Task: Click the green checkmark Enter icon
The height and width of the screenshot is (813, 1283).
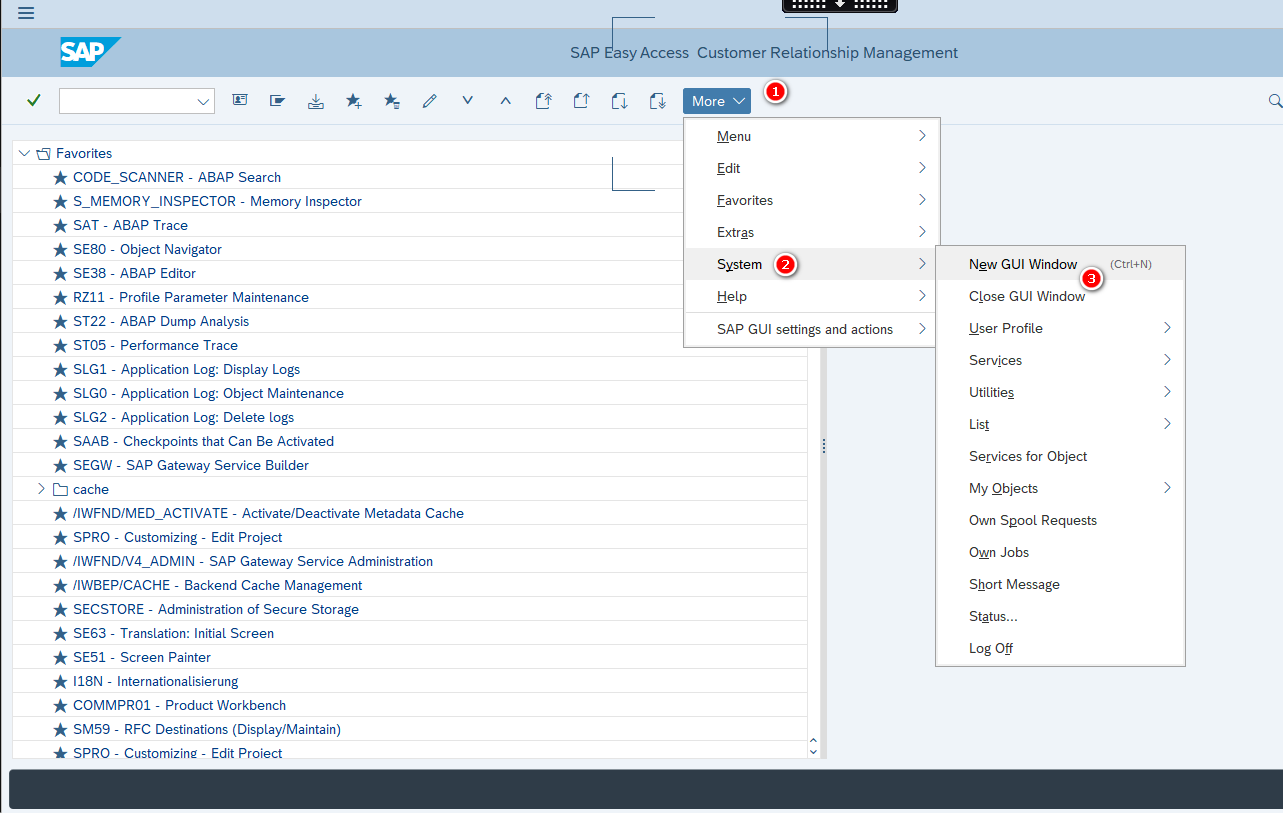Action: pos(34,100)
